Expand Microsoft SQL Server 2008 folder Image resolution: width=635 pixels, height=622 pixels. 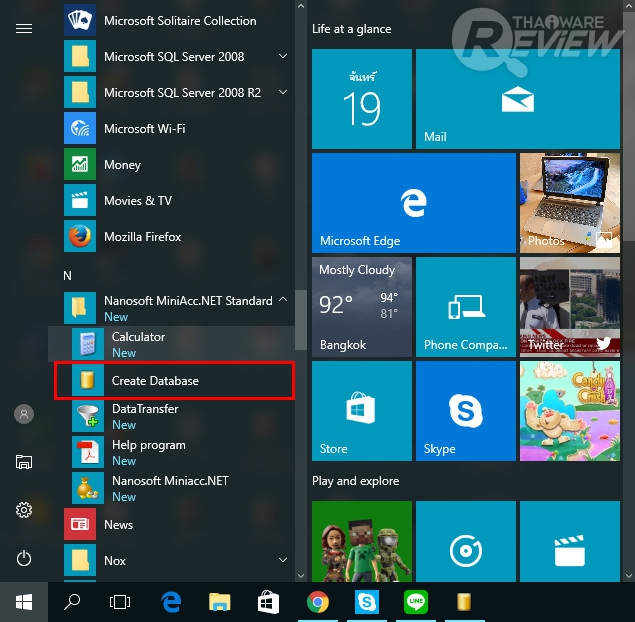point(283,57)
